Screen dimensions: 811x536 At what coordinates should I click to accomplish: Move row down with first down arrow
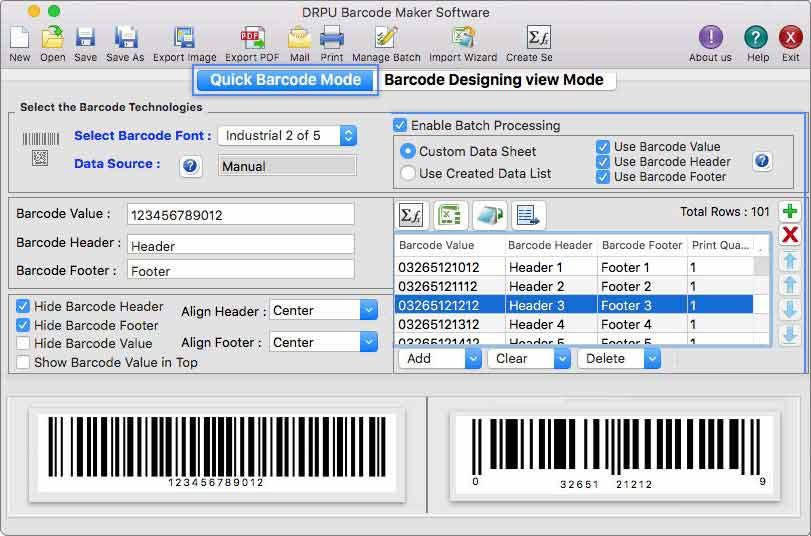click(790, 309)
